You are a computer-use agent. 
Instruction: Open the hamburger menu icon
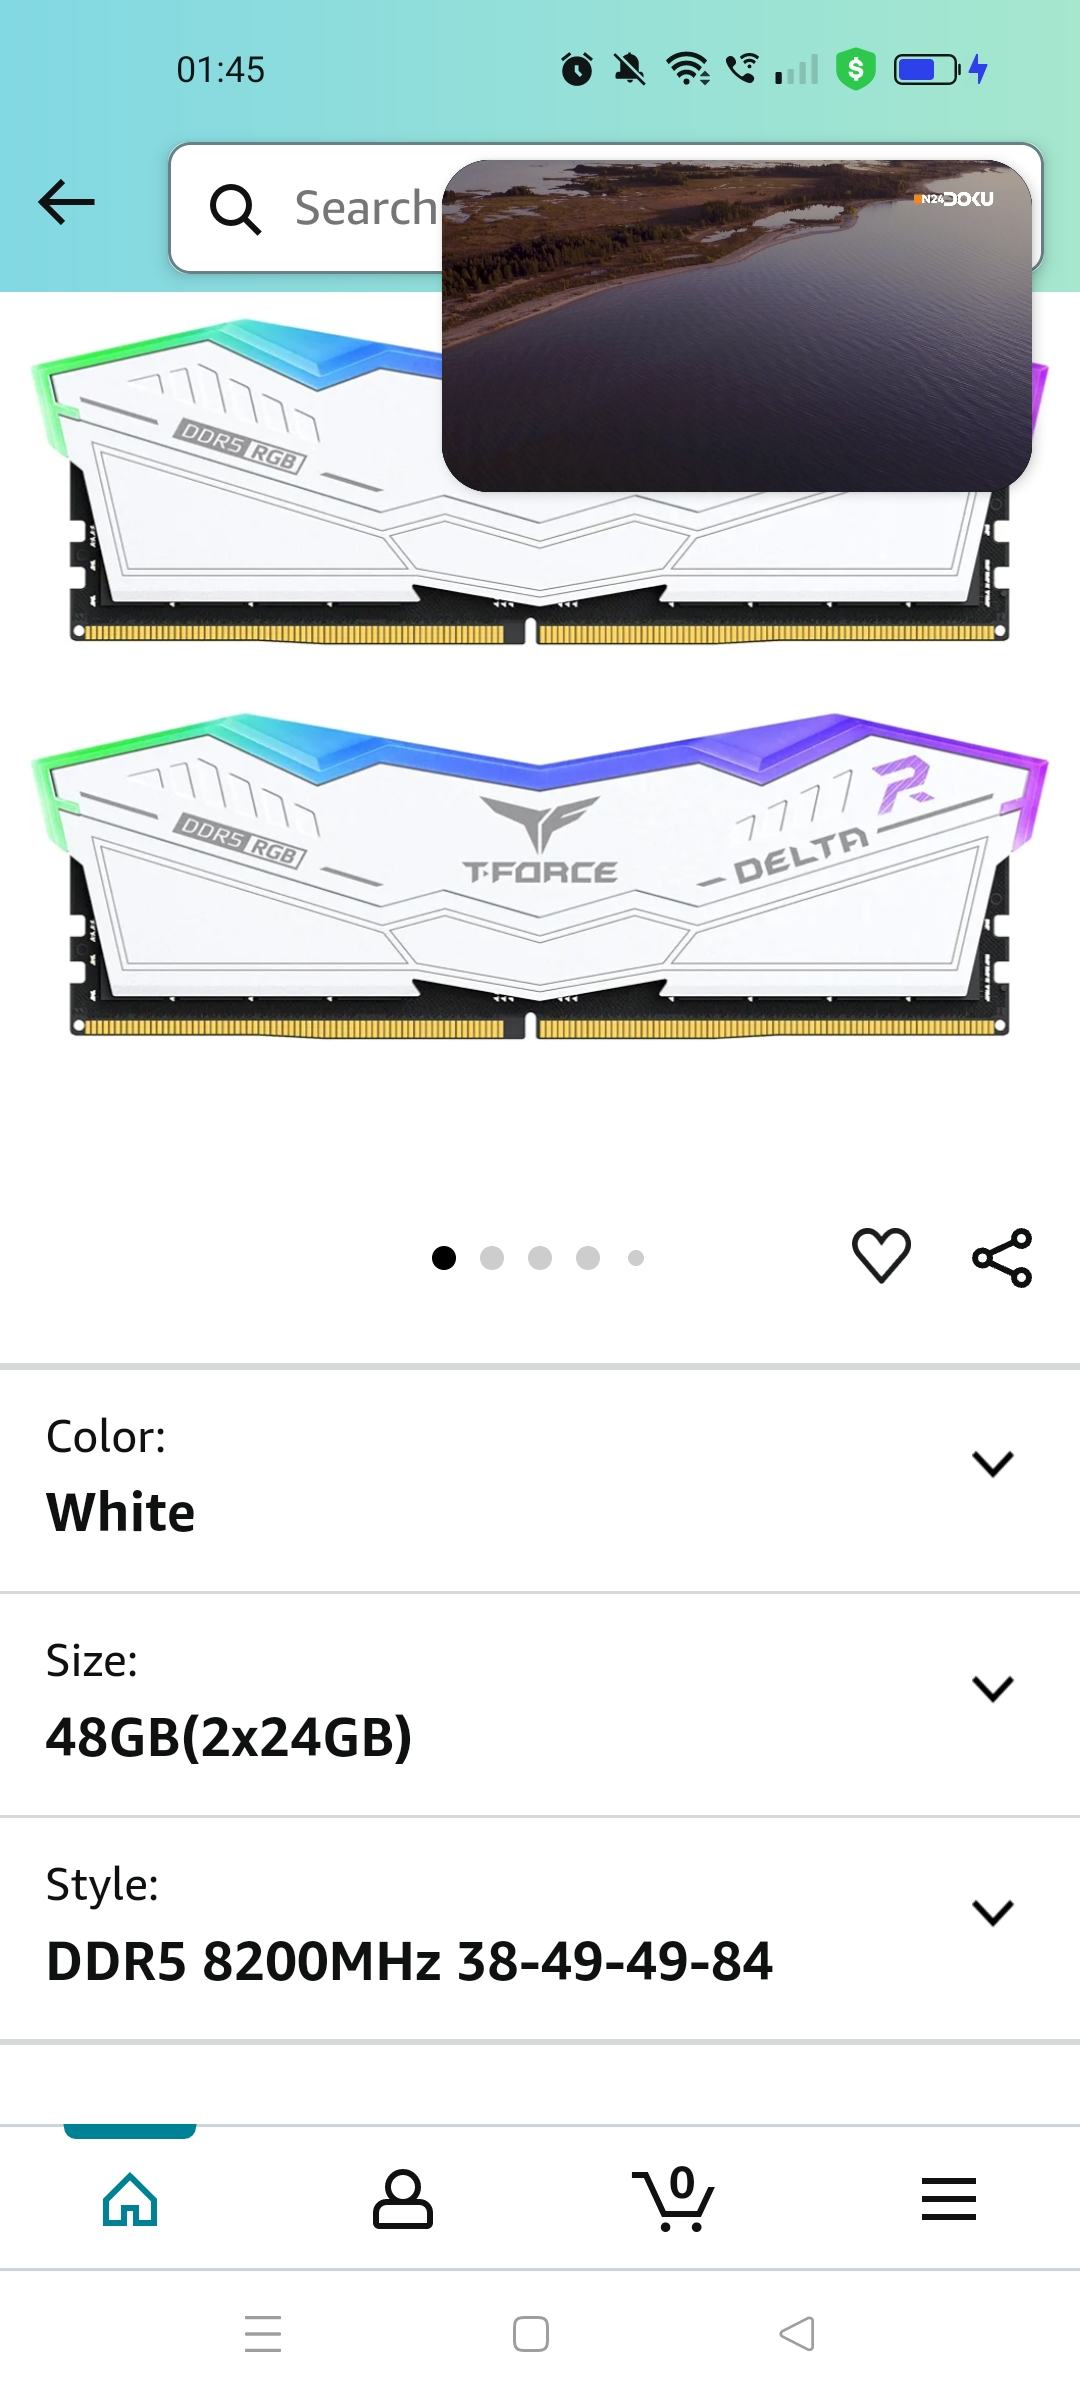click(948, 2200)
